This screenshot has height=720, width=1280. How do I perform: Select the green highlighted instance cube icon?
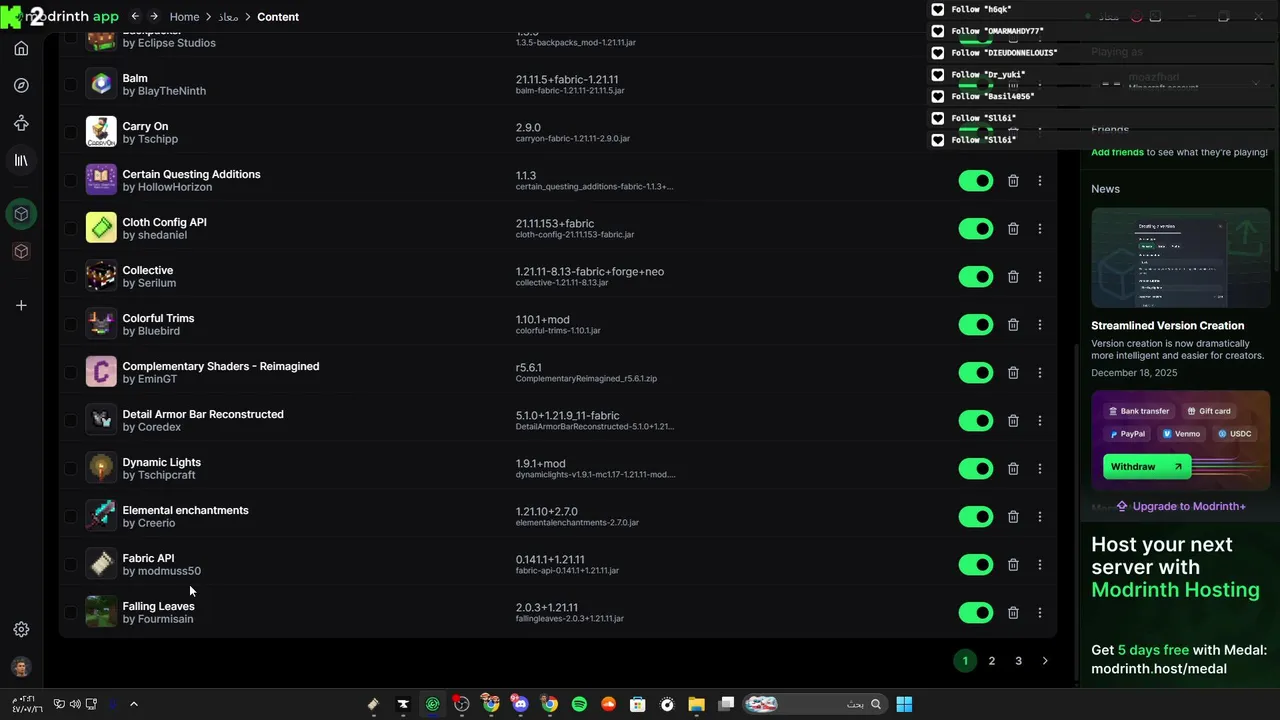tap(21, 214)
